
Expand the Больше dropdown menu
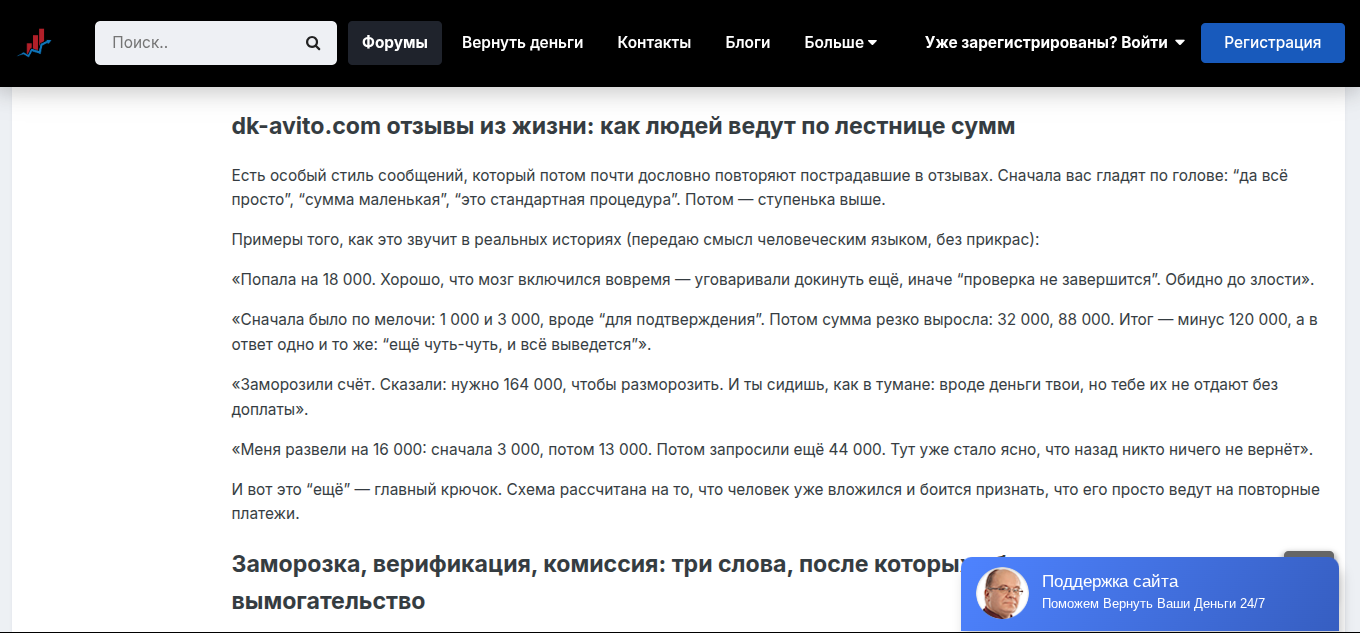pos(834,43)
